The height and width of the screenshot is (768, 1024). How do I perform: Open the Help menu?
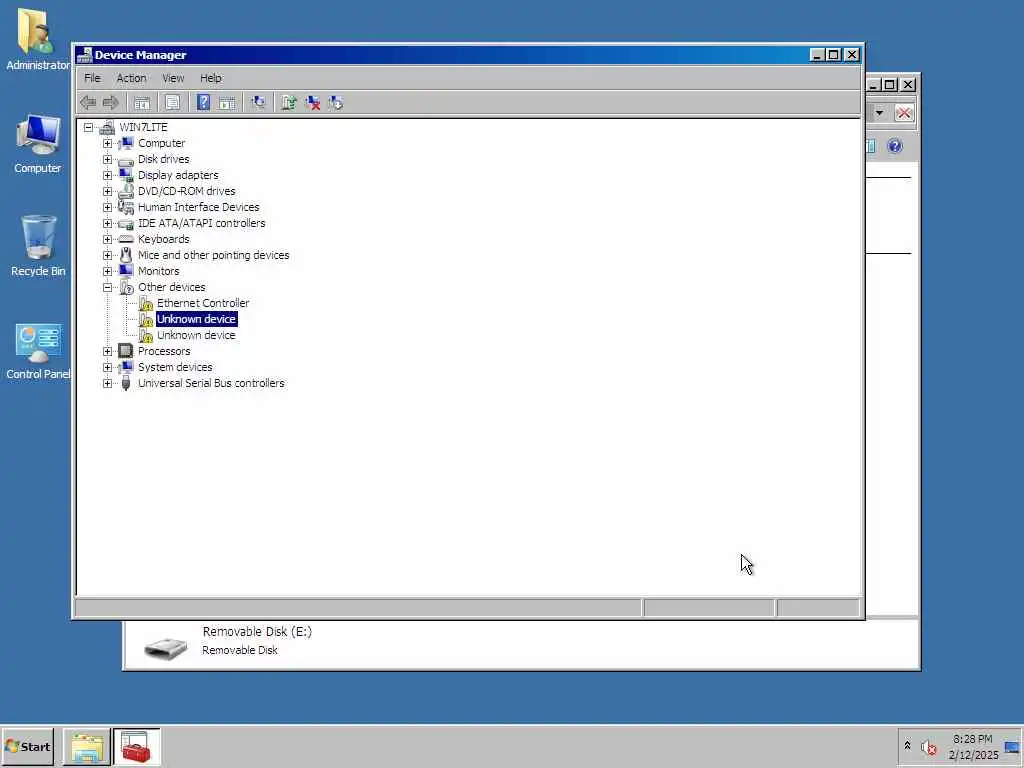point(210,78)
